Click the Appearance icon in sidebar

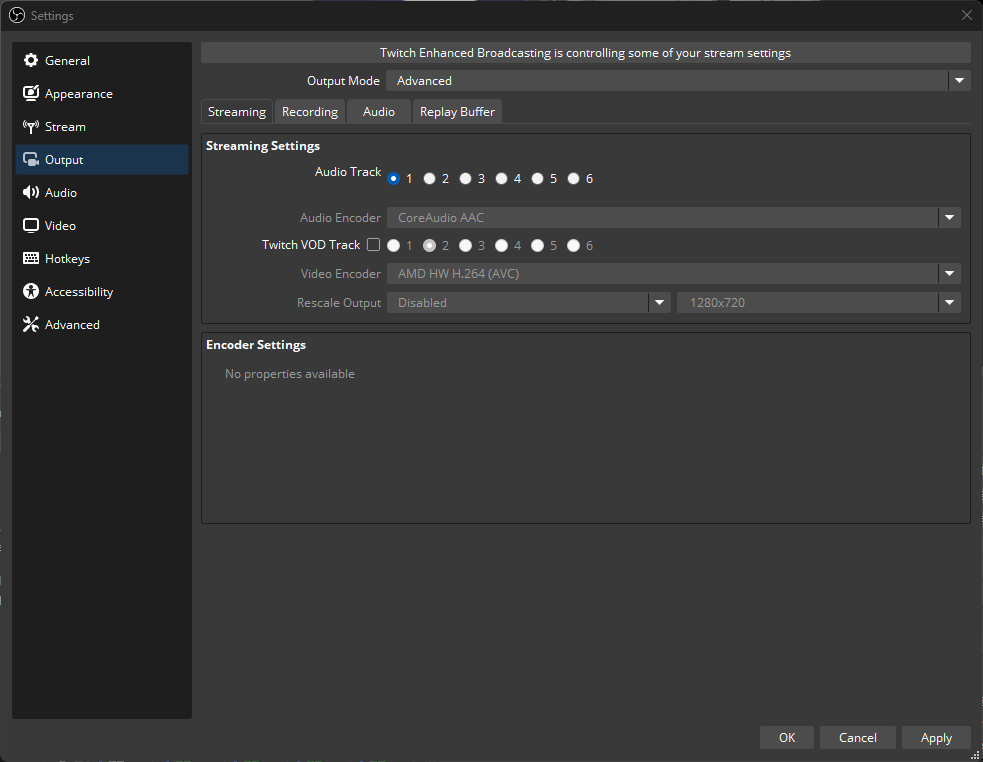(x=31, y=93)
